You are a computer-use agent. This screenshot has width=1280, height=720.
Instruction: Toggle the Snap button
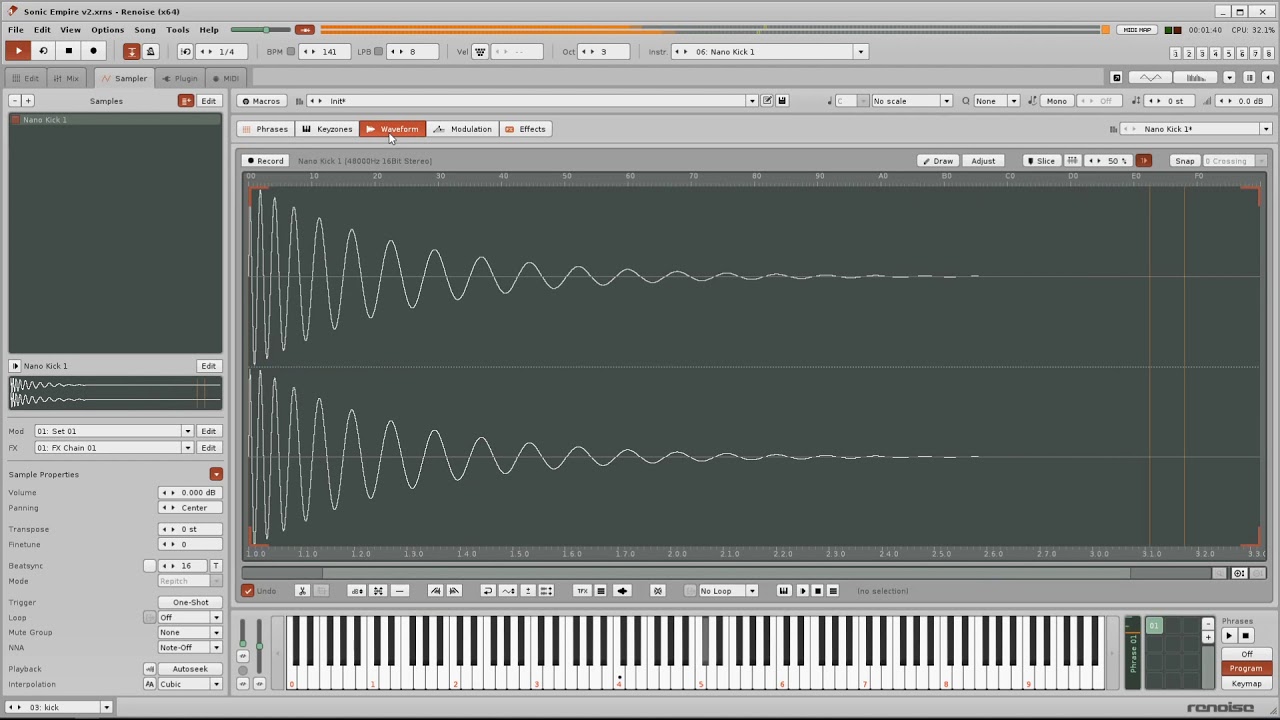(1185, 161)
